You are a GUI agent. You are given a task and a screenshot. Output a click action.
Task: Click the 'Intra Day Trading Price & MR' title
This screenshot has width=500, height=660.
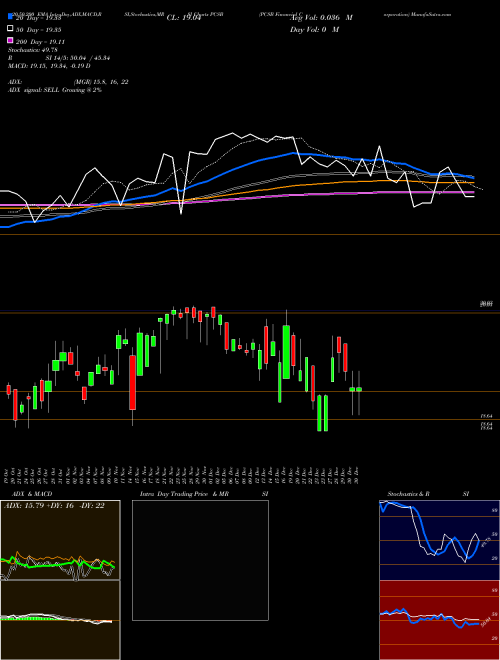coord(184,494)
